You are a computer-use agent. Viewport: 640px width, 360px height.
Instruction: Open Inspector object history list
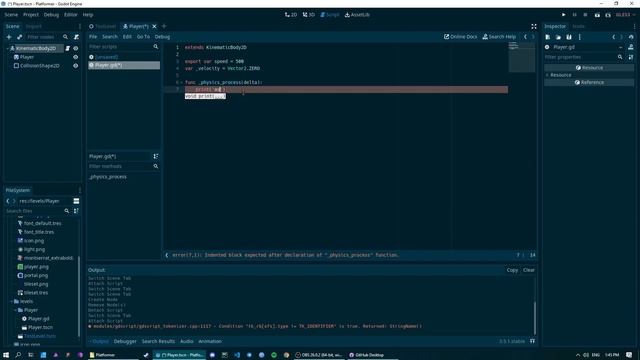point(631,37)
